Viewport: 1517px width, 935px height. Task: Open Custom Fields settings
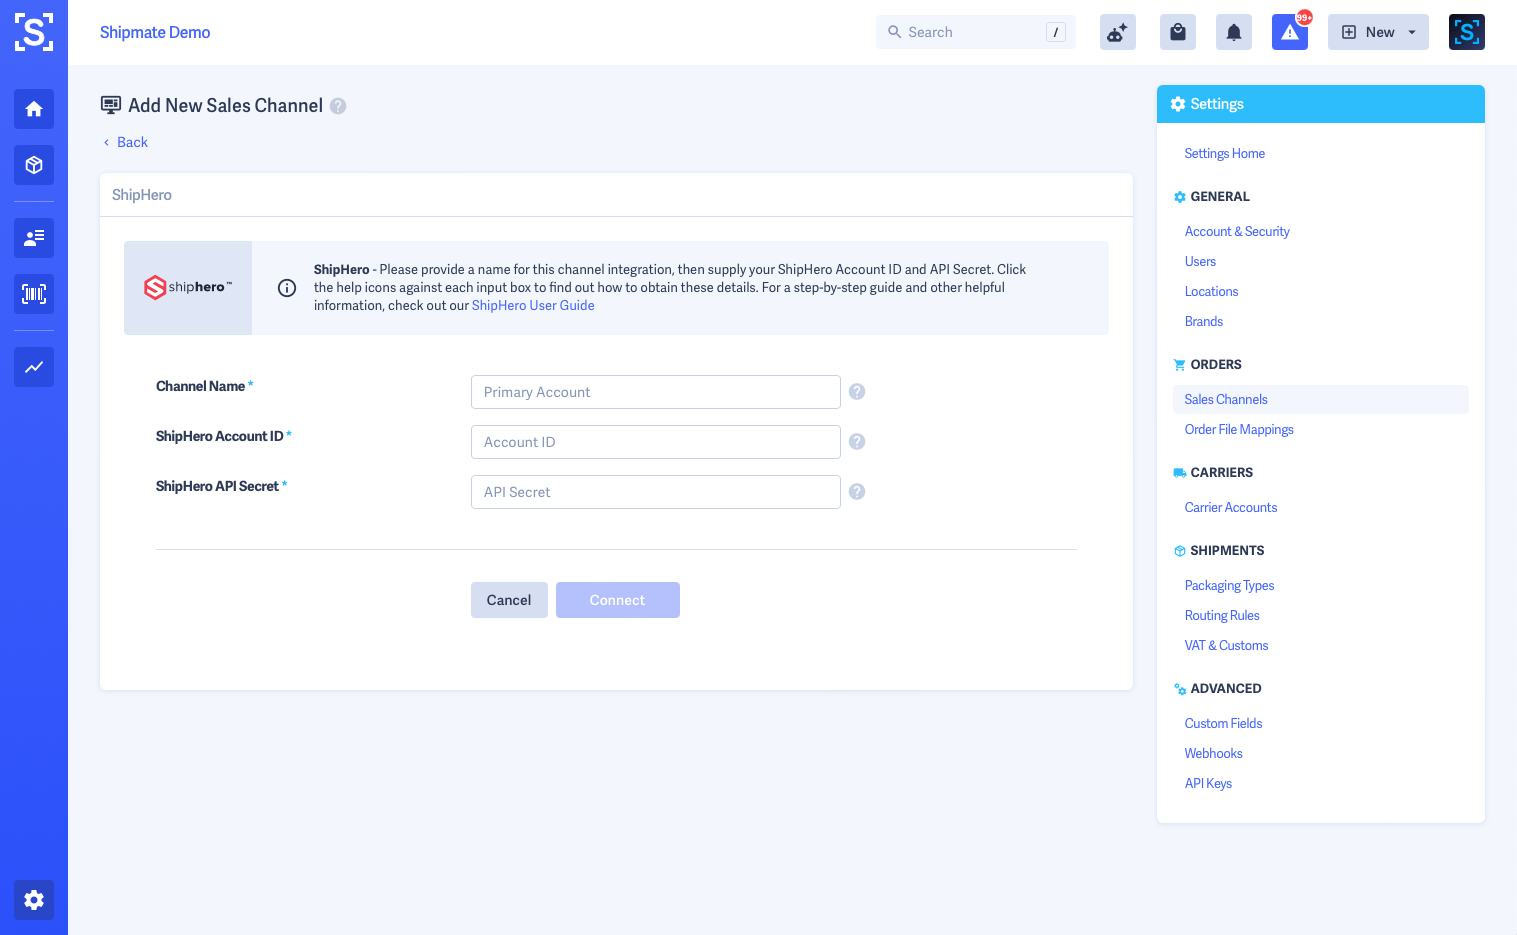pos(1223,723)
